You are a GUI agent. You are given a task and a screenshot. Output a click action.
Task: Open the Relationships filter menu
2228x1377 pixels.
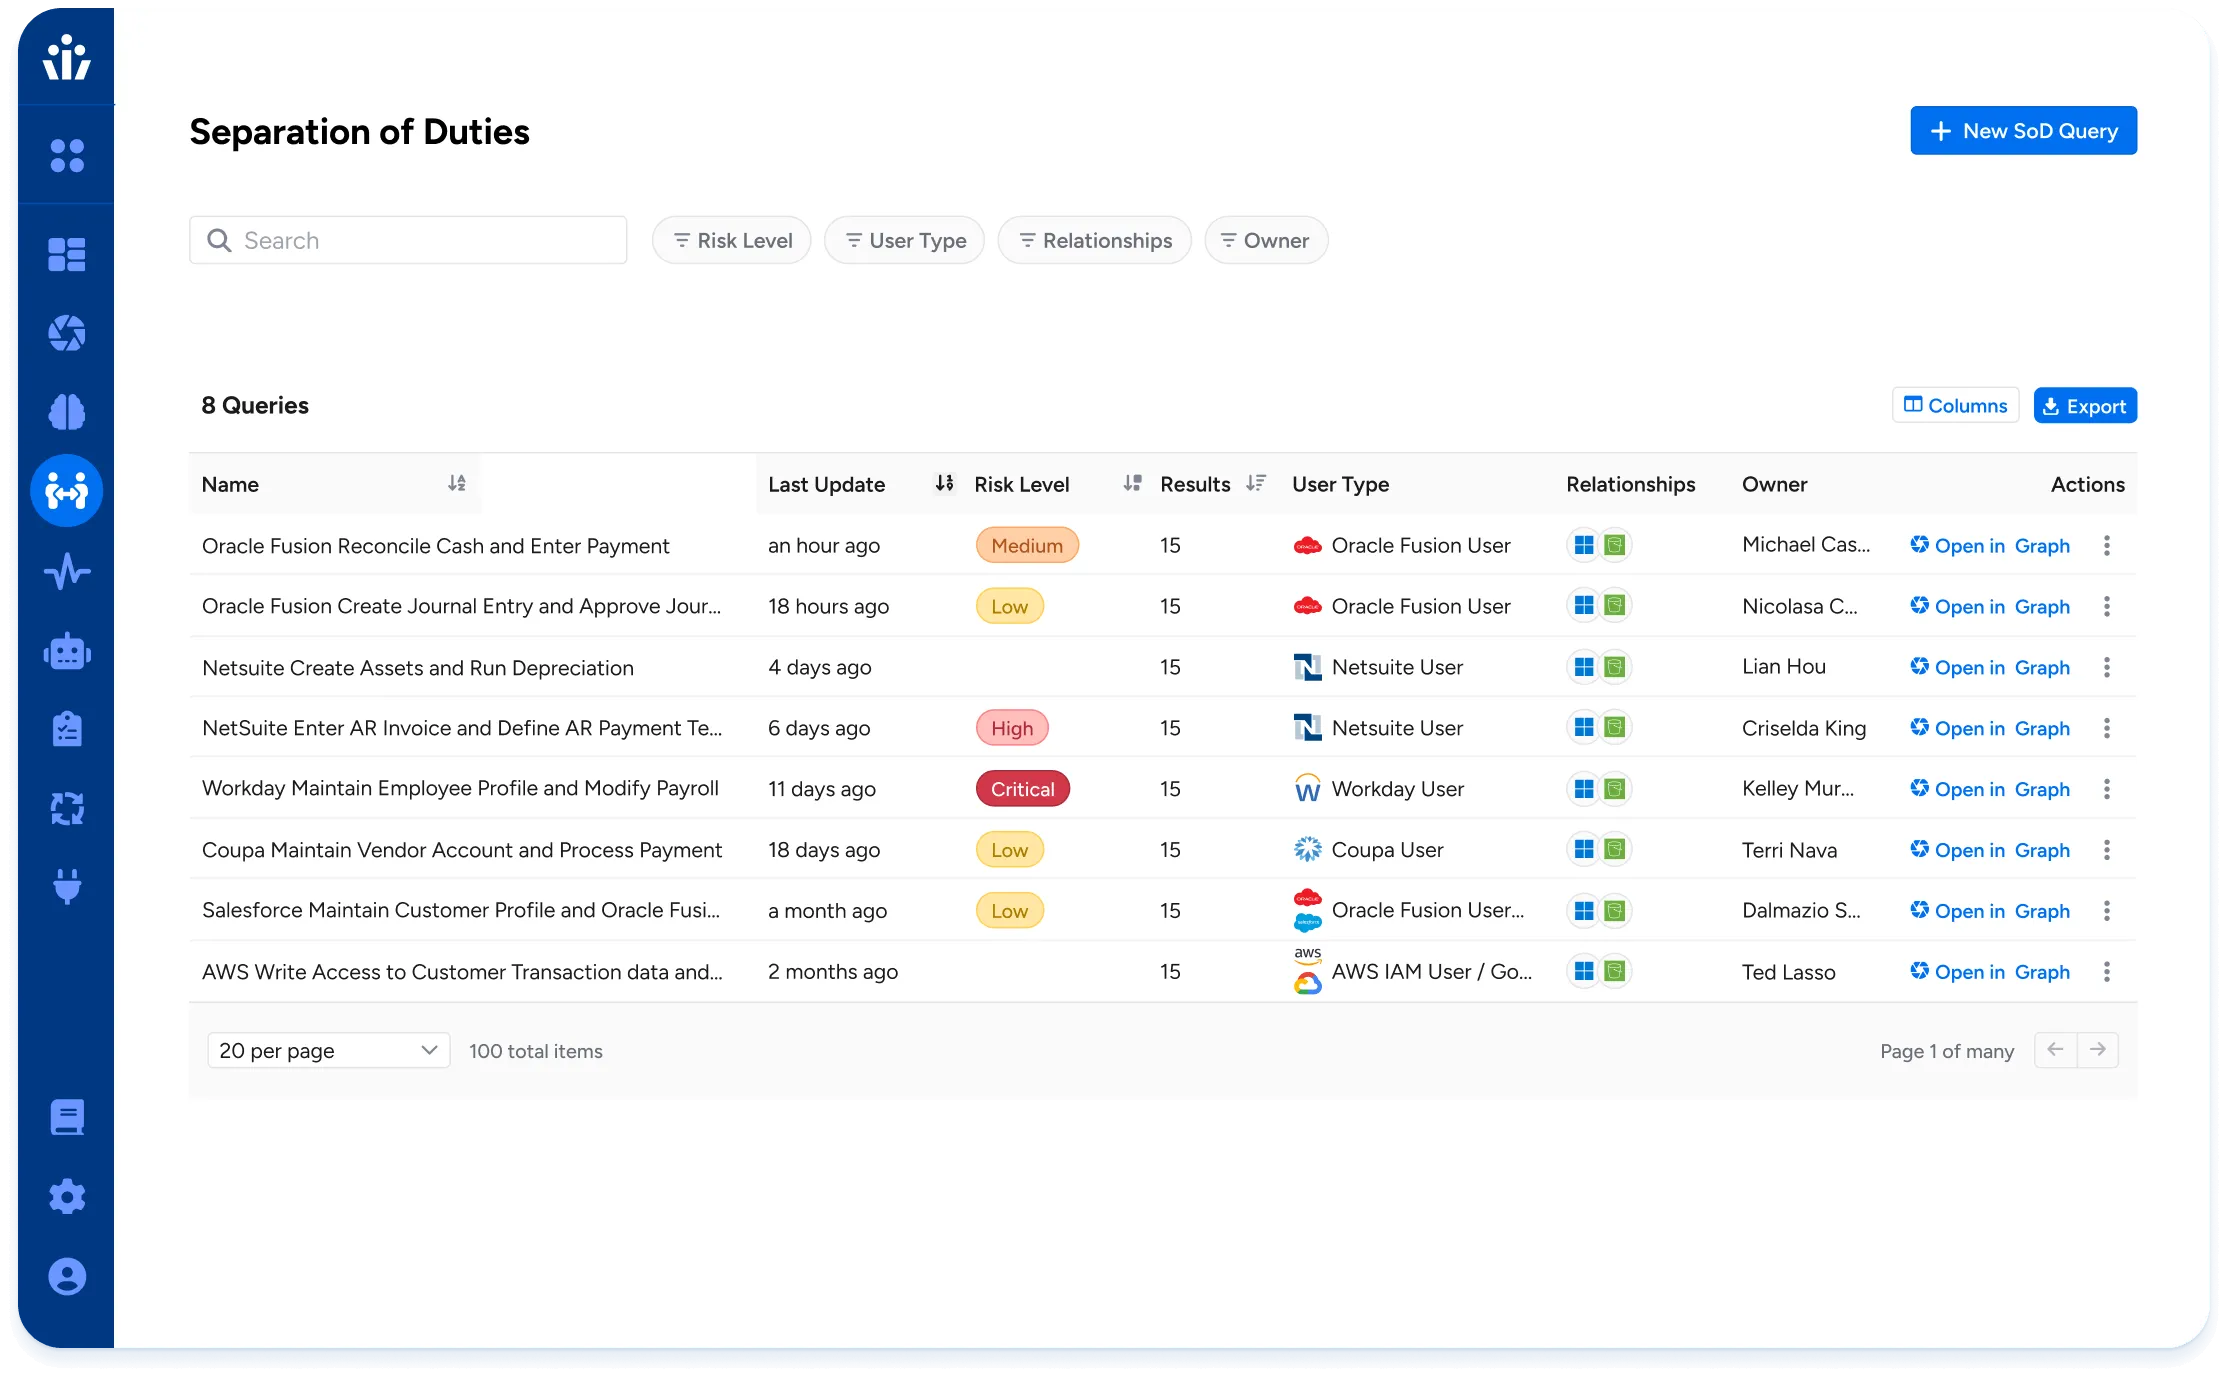[x=1095, y=241]
